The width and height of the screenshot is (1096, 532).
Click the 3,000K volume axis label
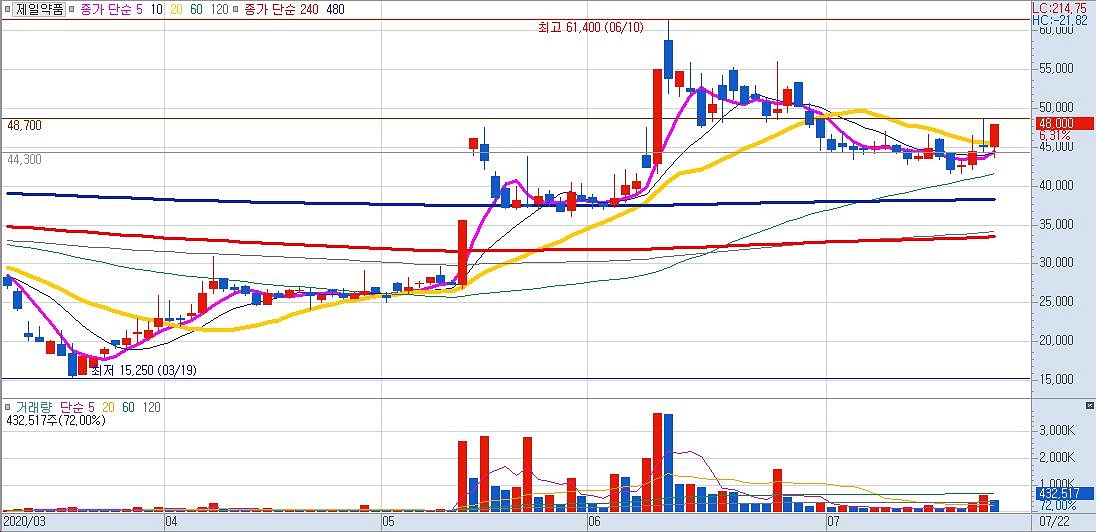1057,431
